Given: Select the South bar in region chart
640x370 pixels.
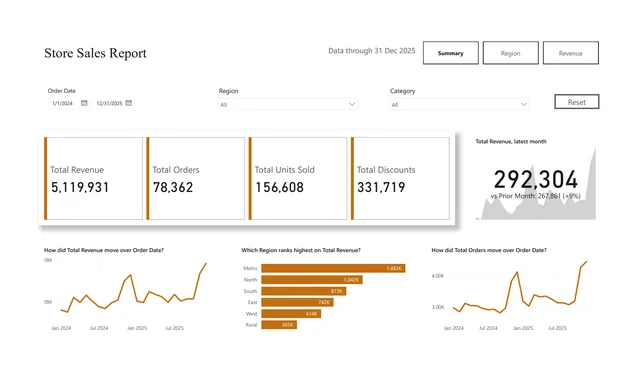Looking at the screenshot, I should pos(304,291).
